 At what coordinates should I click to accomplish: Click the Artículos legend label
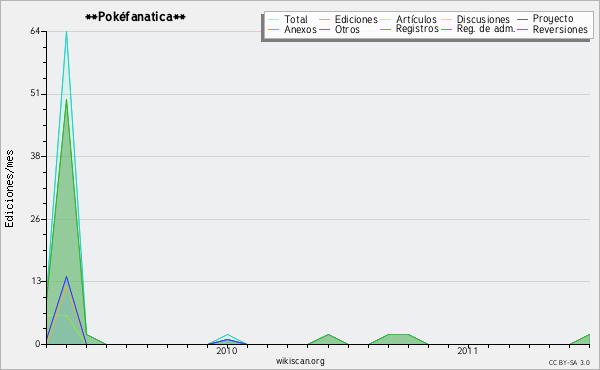pyautogui.click(x=416, y=19)
